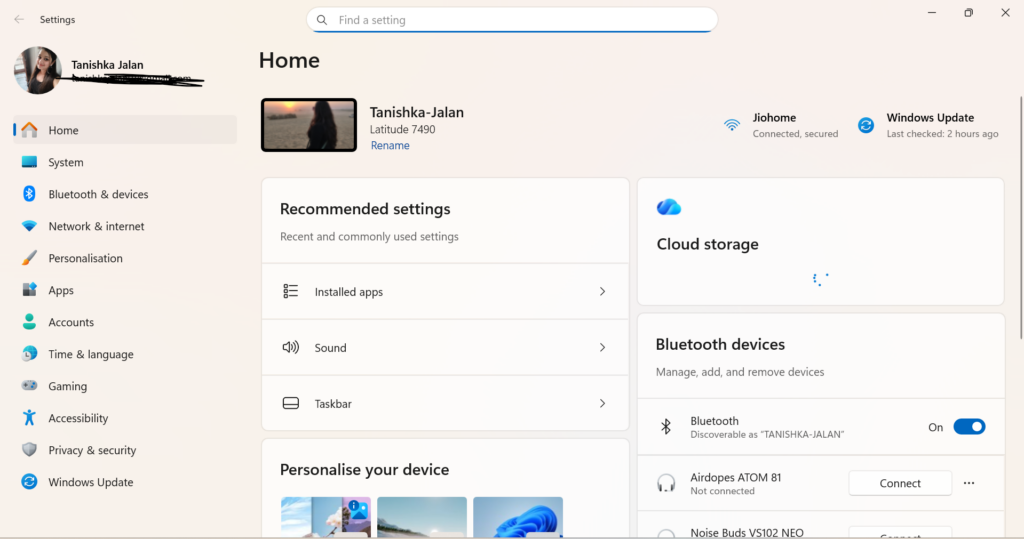Click the Airdopes ATOM 81 headphones icon
The height and width of the screenshot is (539, 1024).
coord(666,483)
